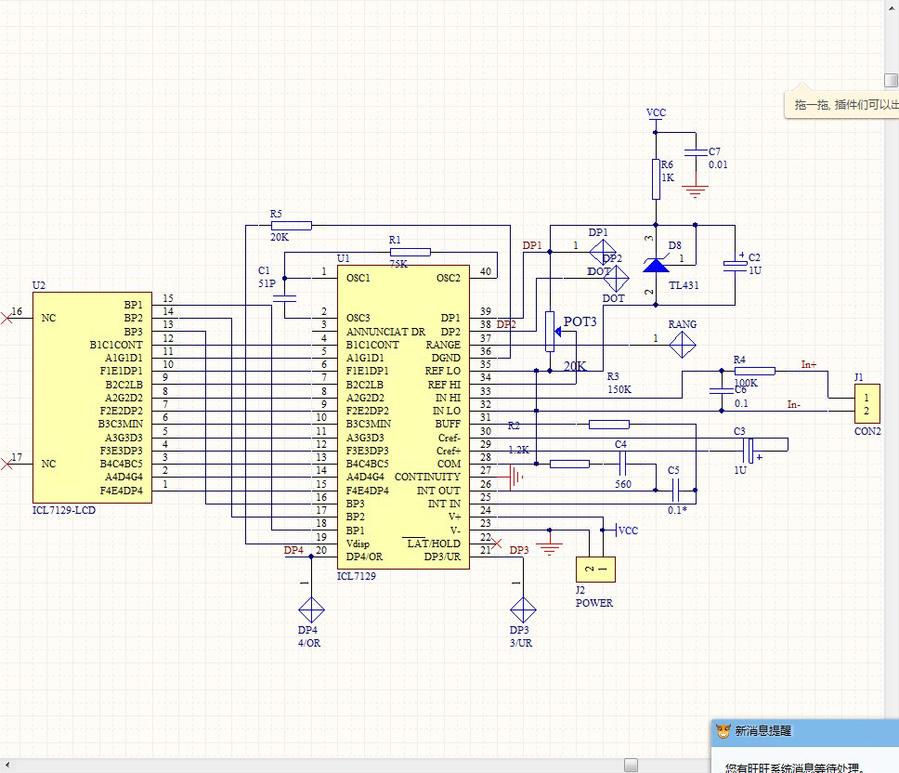Select ground symbol below C7
The height and width of the screenshot is (773, 899).
click(695, 192)
